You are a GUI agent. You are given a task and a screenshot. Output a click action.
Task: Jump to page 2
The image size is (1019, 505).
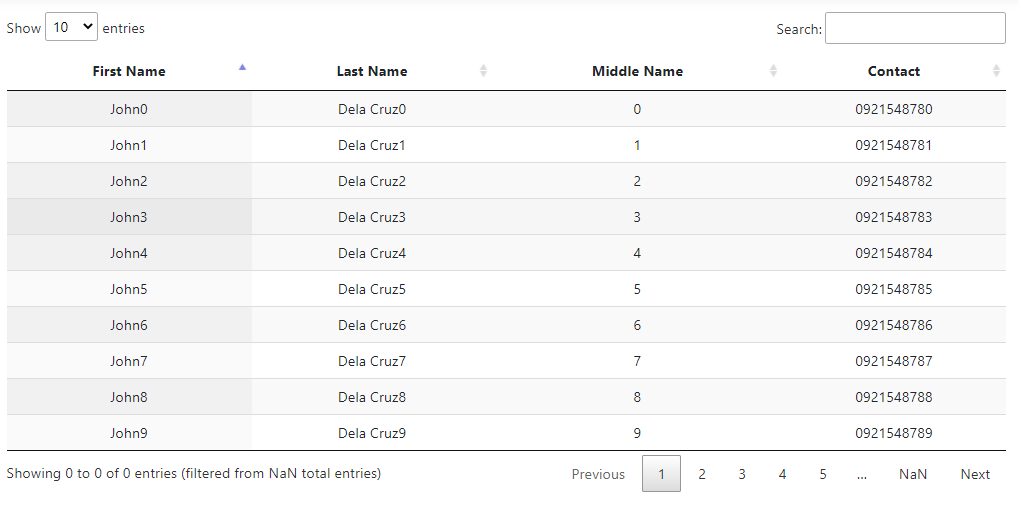702,475
